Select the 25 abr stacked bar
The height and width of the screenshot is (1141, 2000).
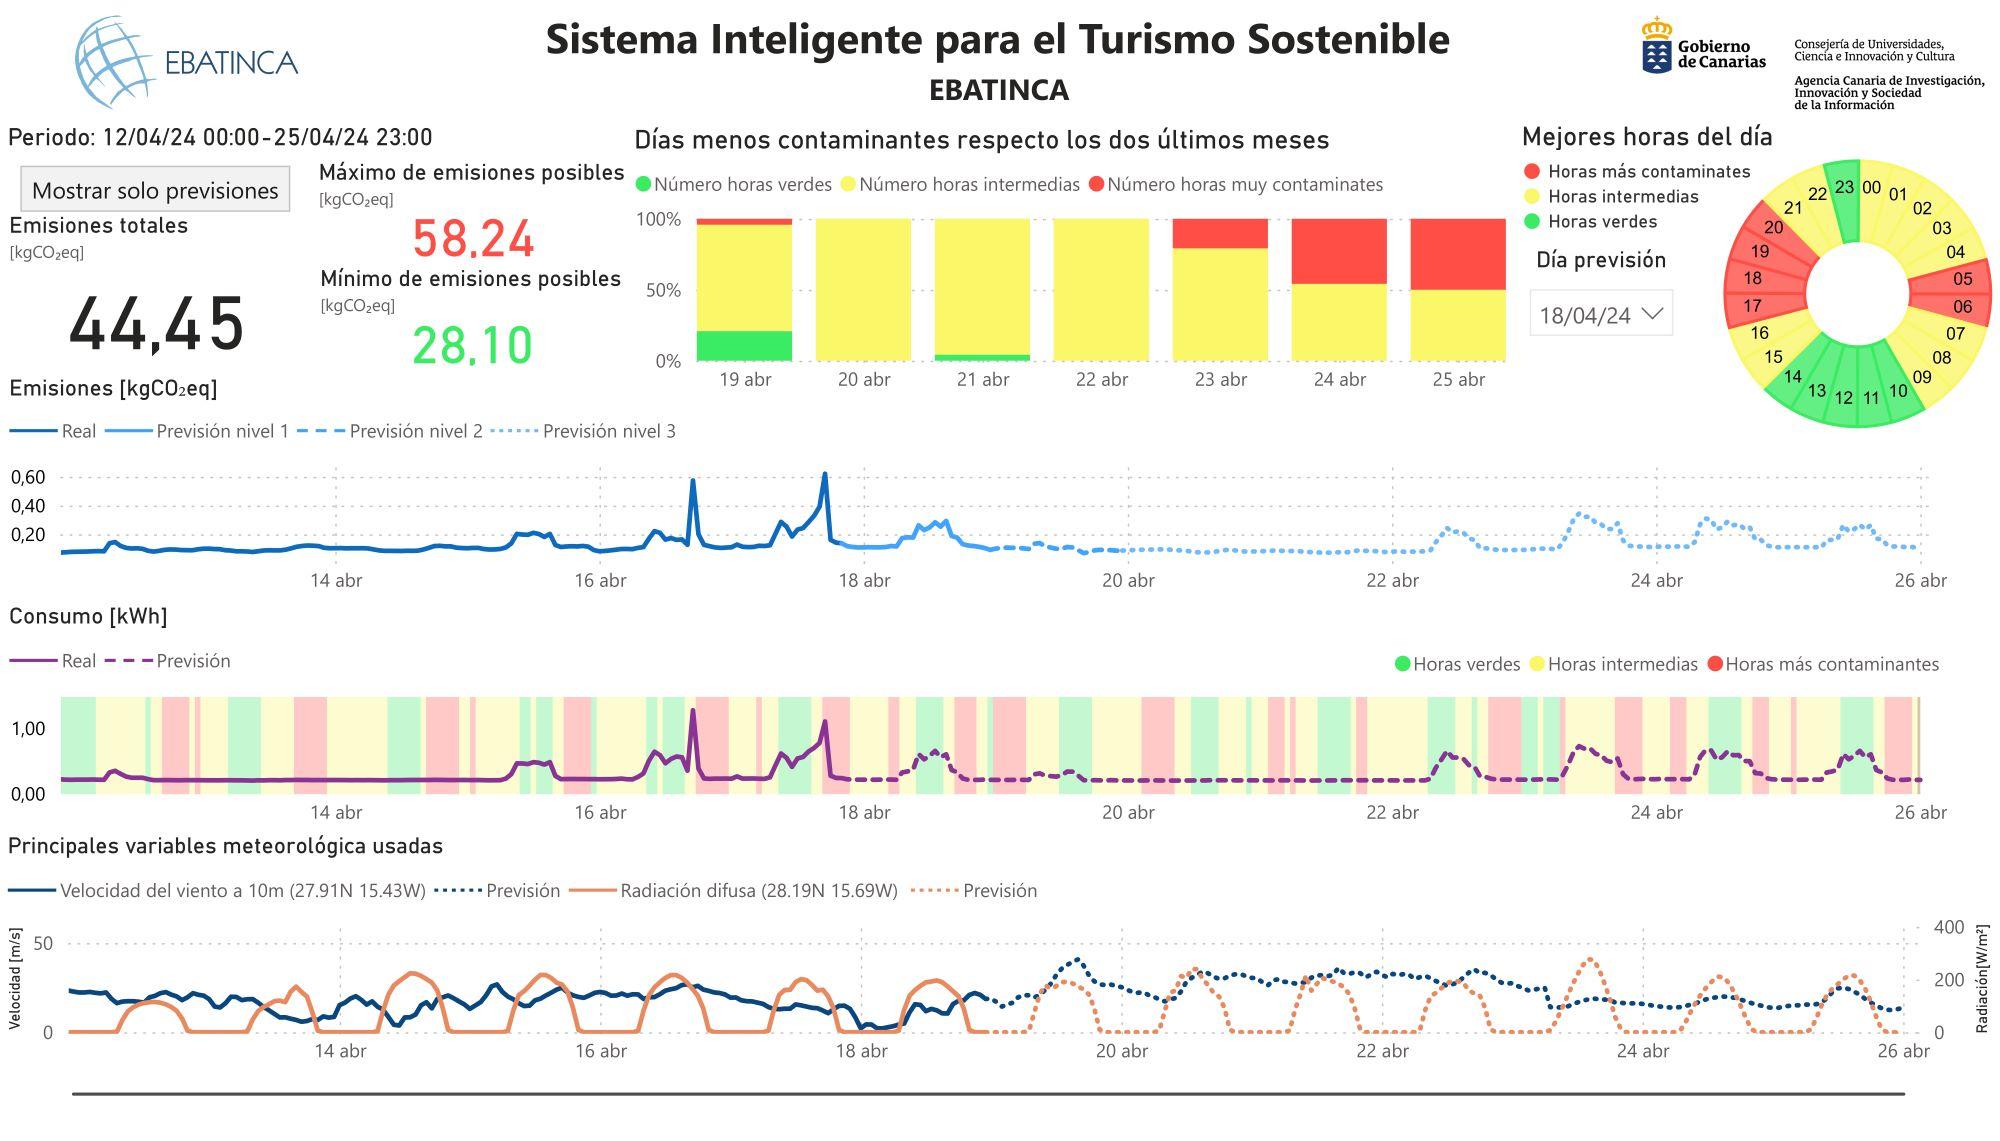click(x=1457, y=290)
